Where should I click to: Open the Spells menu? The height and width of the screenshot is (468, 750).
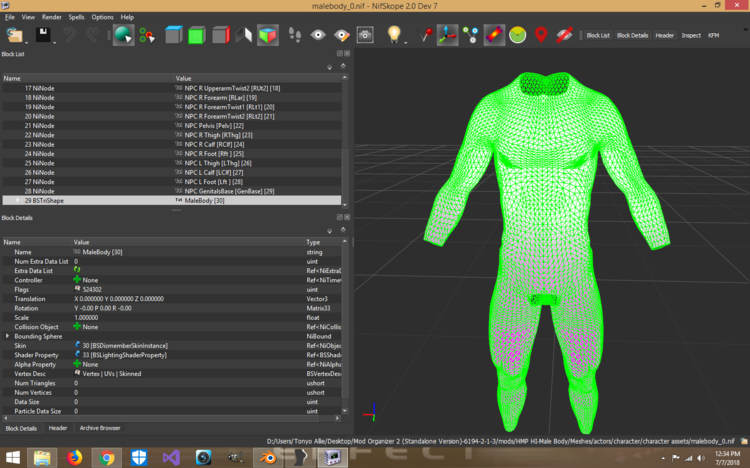[76, 17]
